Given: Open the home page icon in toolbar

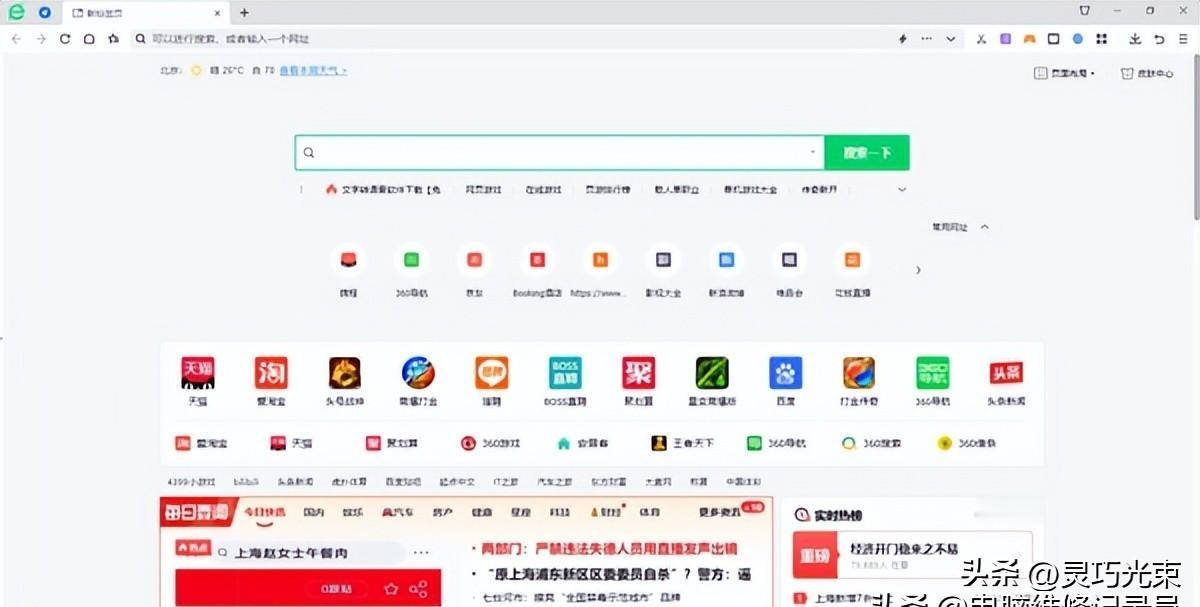Looking at the screenshot, I should [89, 39].
